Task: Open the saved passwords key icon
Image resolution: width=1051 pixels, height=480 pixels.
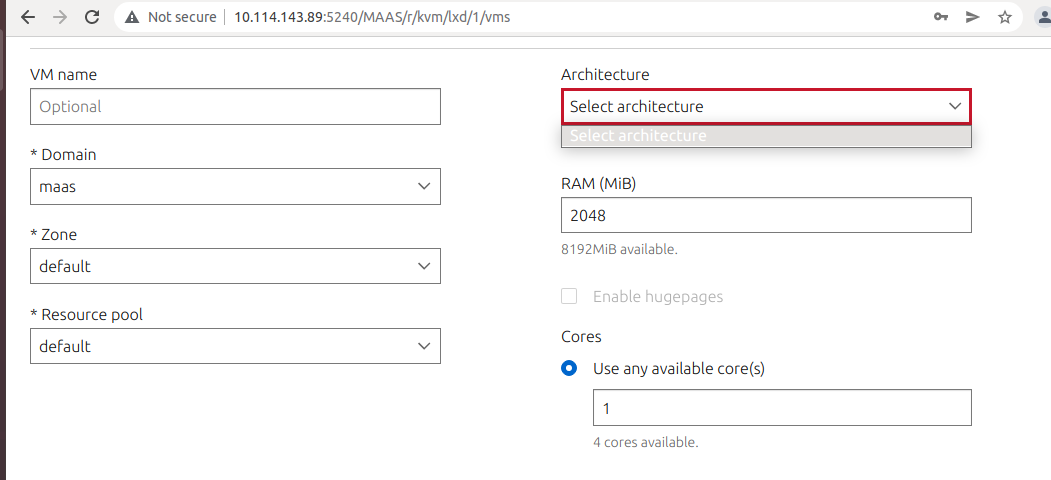Action: tap(941, 17)
